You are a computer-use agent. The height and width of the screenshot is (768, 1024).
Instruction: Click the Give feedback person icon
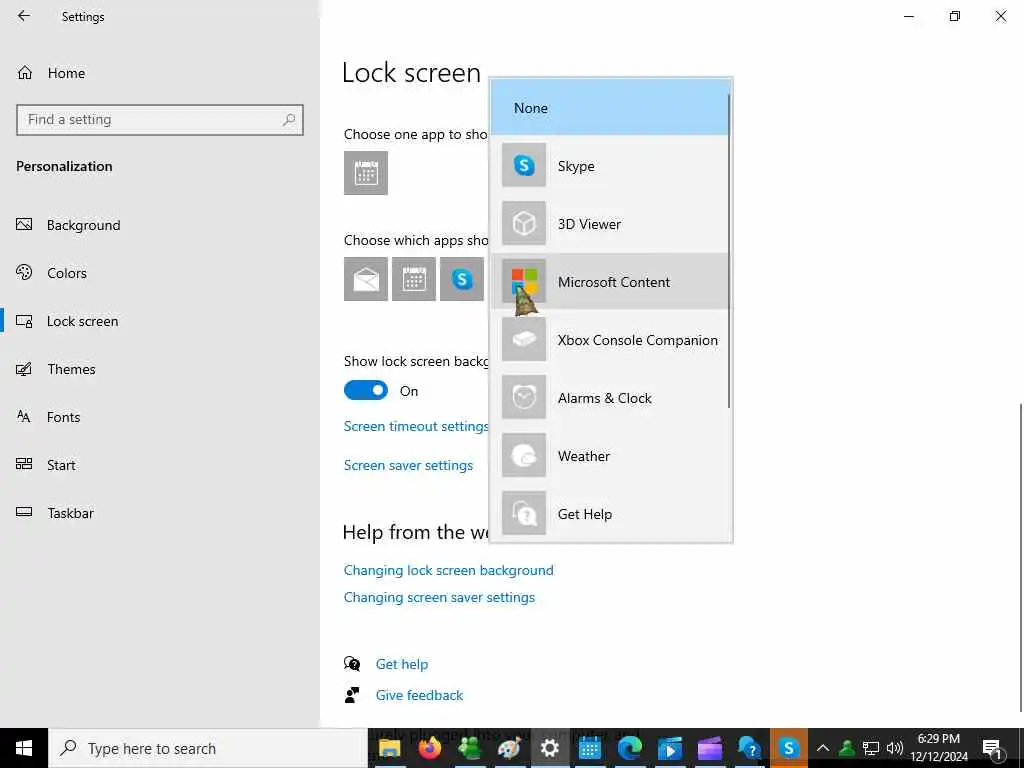352,695
